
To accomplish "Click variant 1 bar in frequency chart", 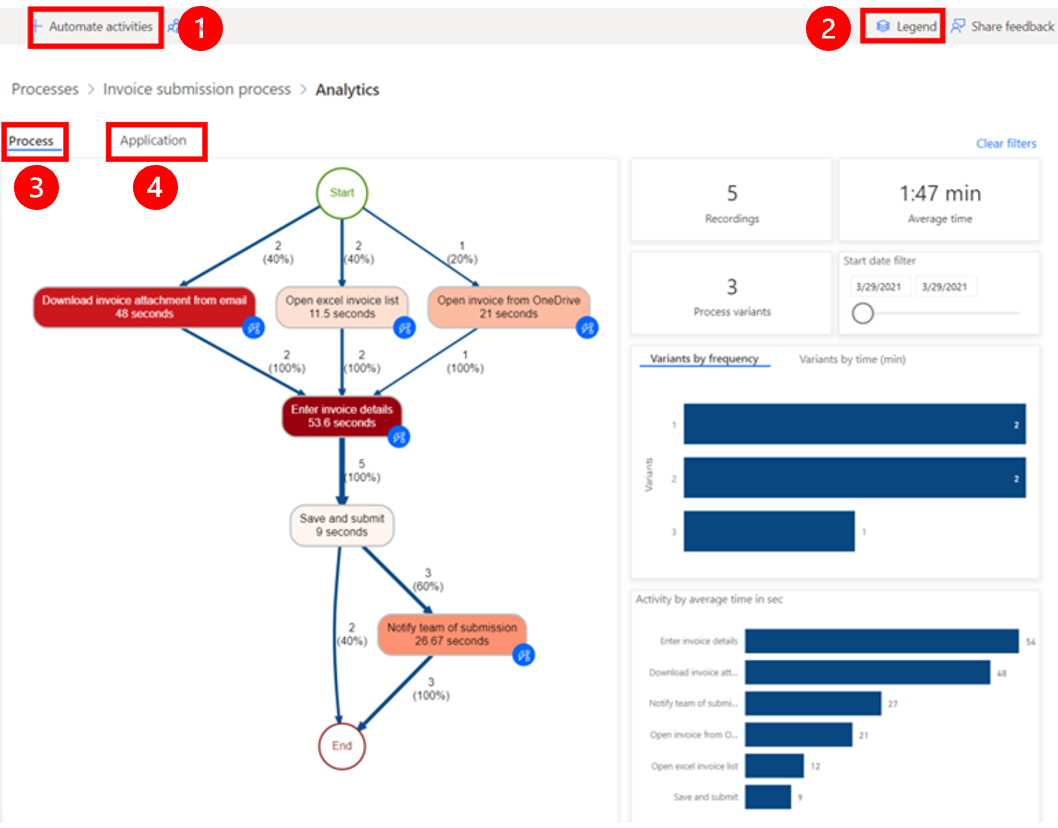I will [854, 424].
